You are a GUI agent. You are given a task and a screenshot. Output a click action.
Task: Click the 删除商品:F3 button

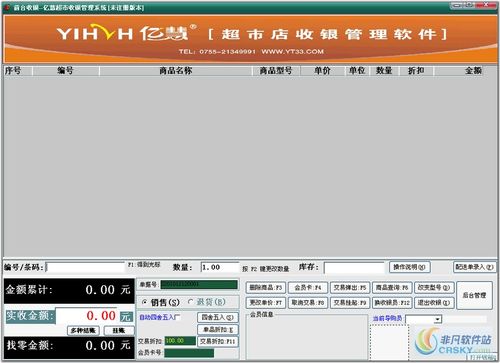266,287
